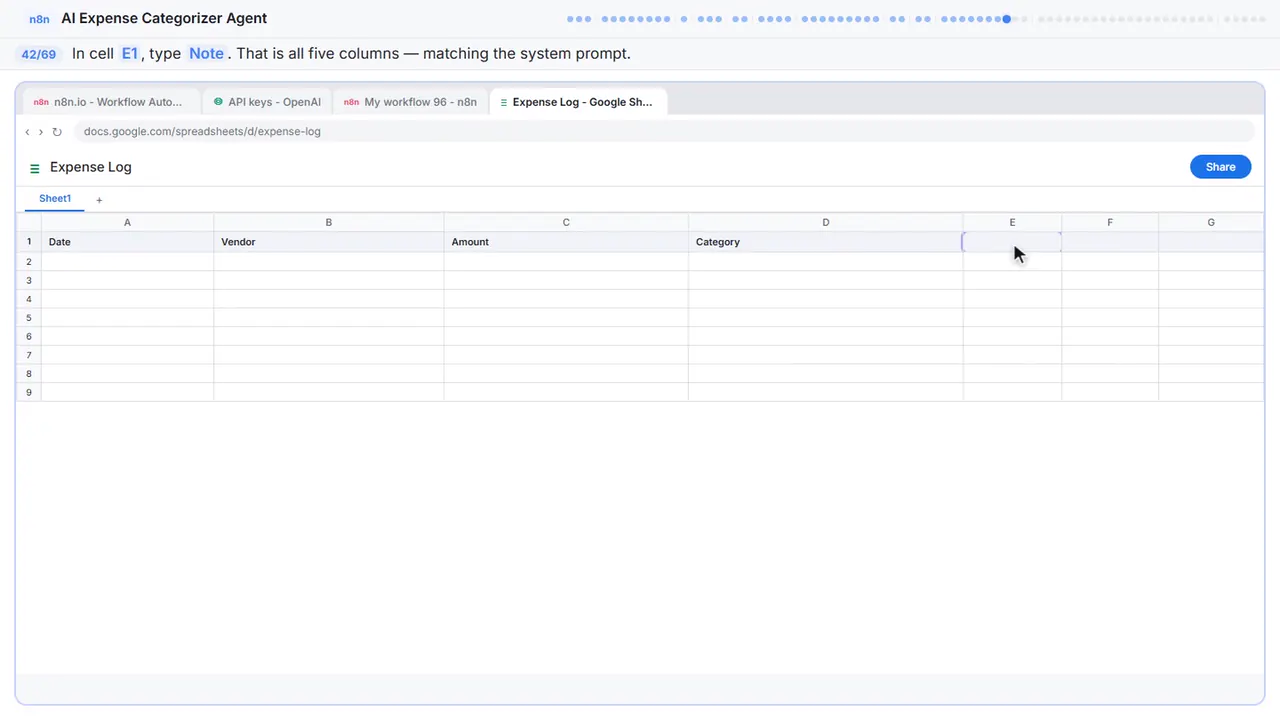Select column F by its header

coord(1110,222)
